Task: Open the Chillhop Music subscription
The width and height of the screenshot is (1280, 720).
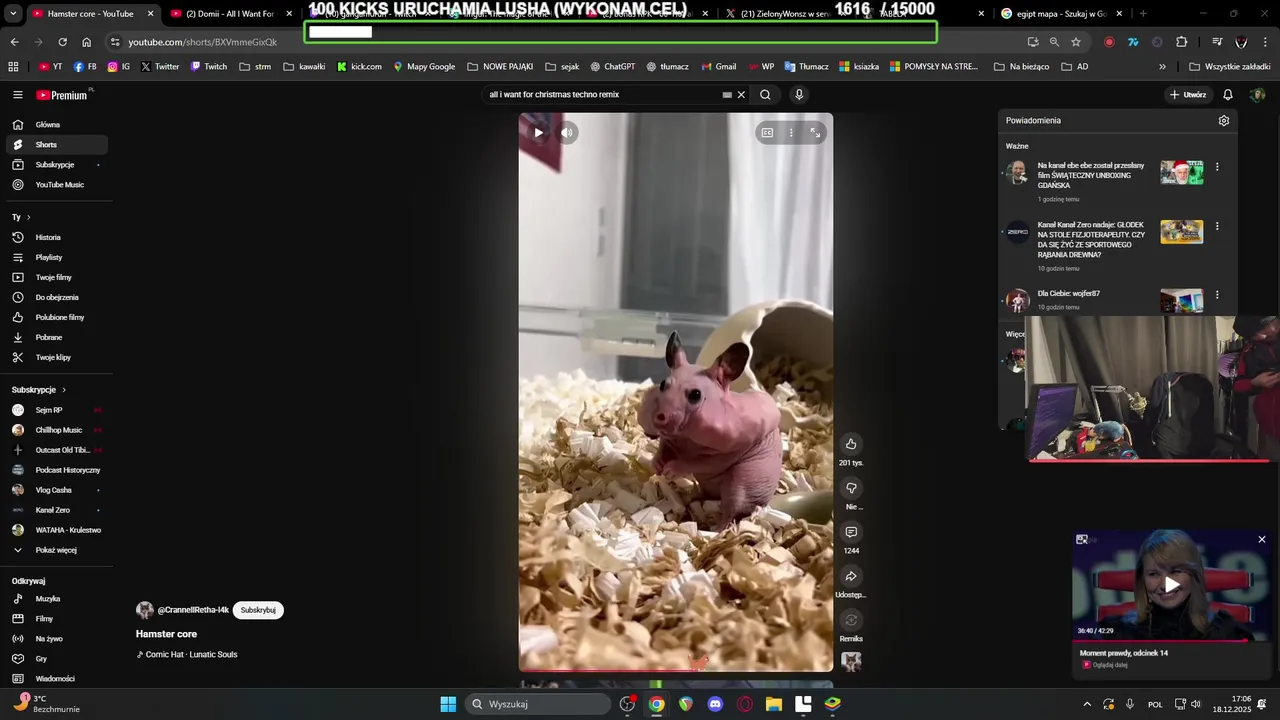Action: point(57,430)
